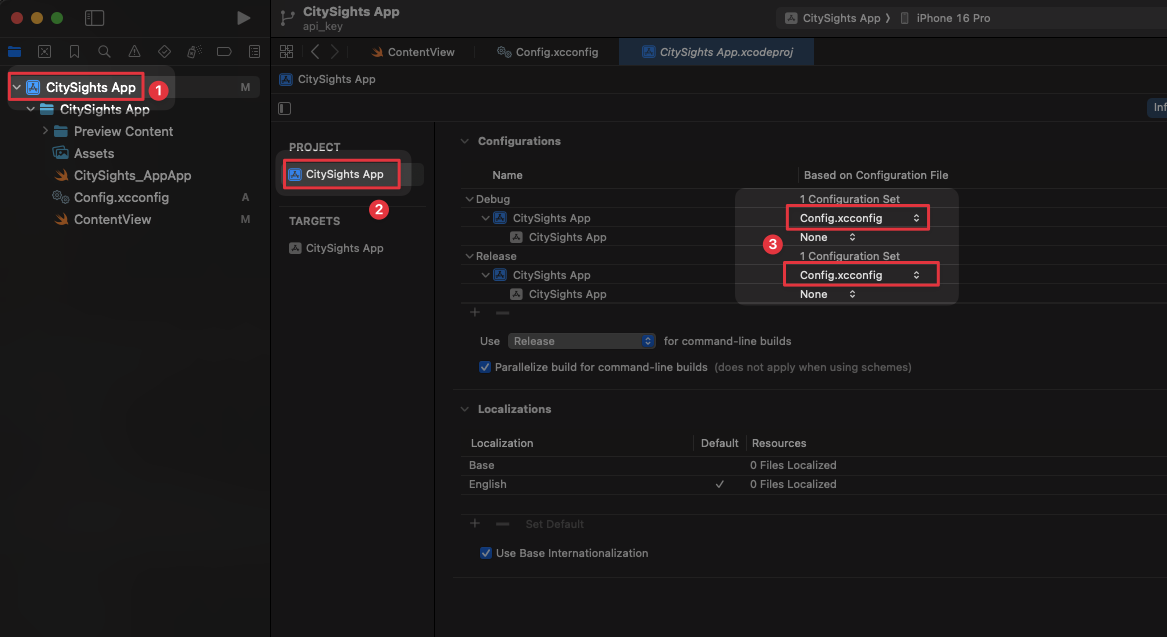Collapse the Localizations section
1167x637 pixels.
coord(465,409)
